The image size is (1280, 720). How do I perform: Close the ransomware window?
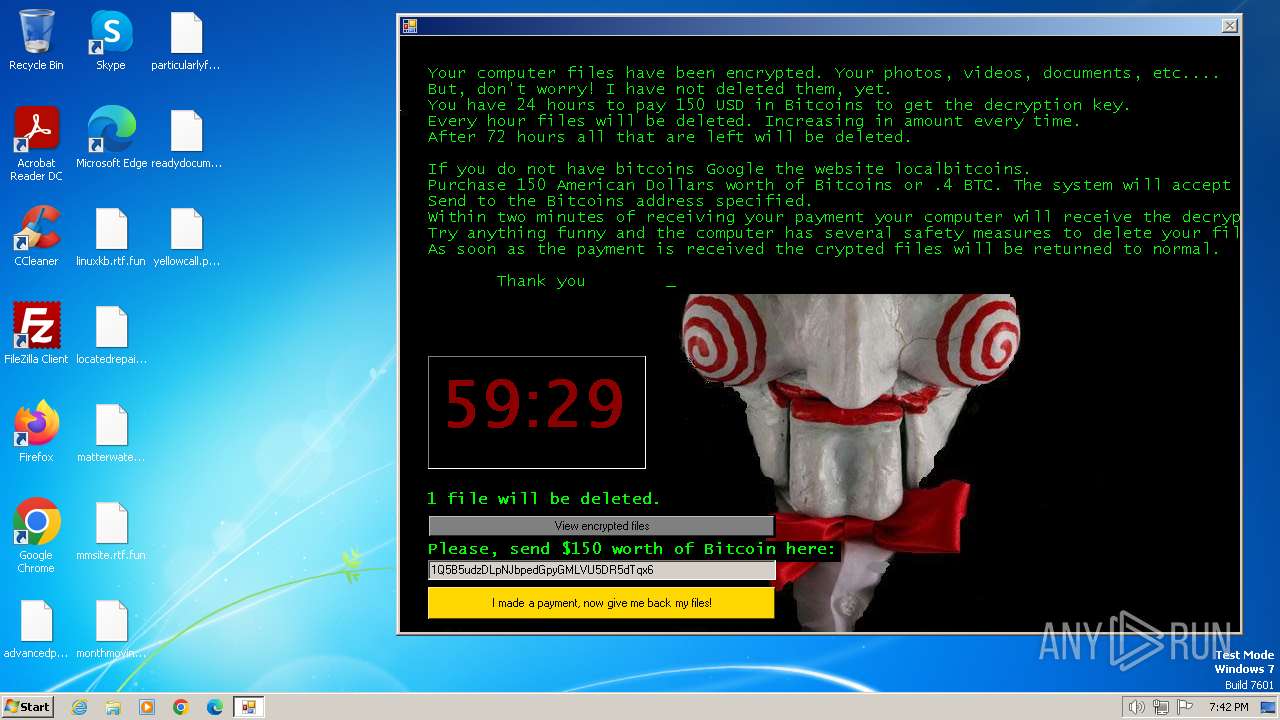click(x=1230, y=26)
